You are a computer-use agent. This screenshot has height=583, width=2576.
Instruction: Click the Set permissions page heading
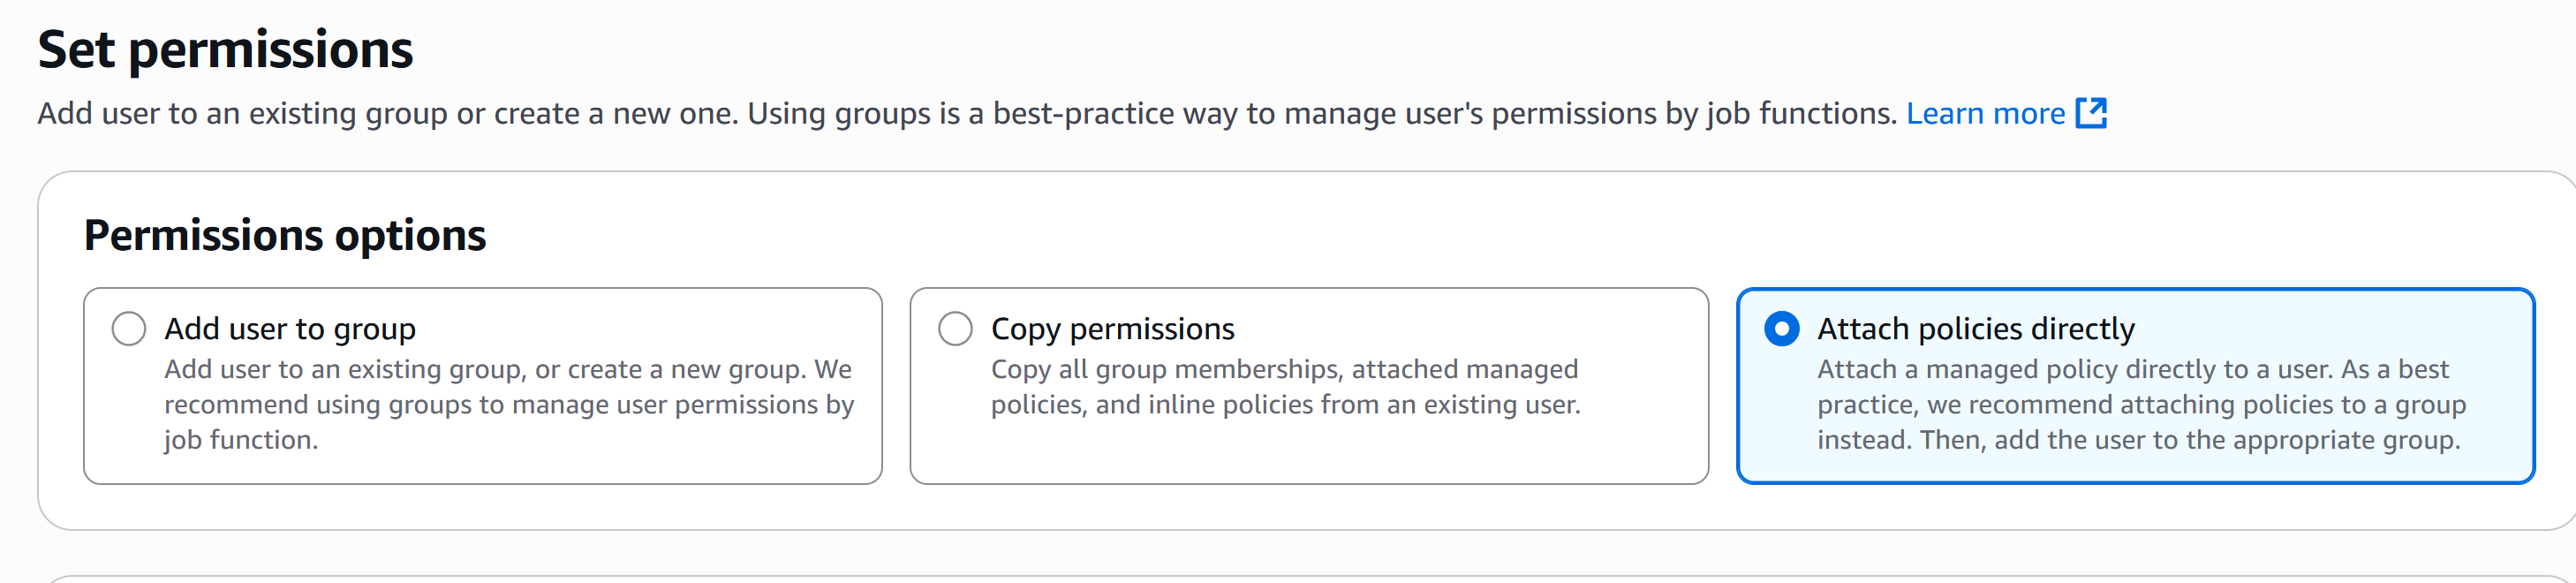pos(225,49)
